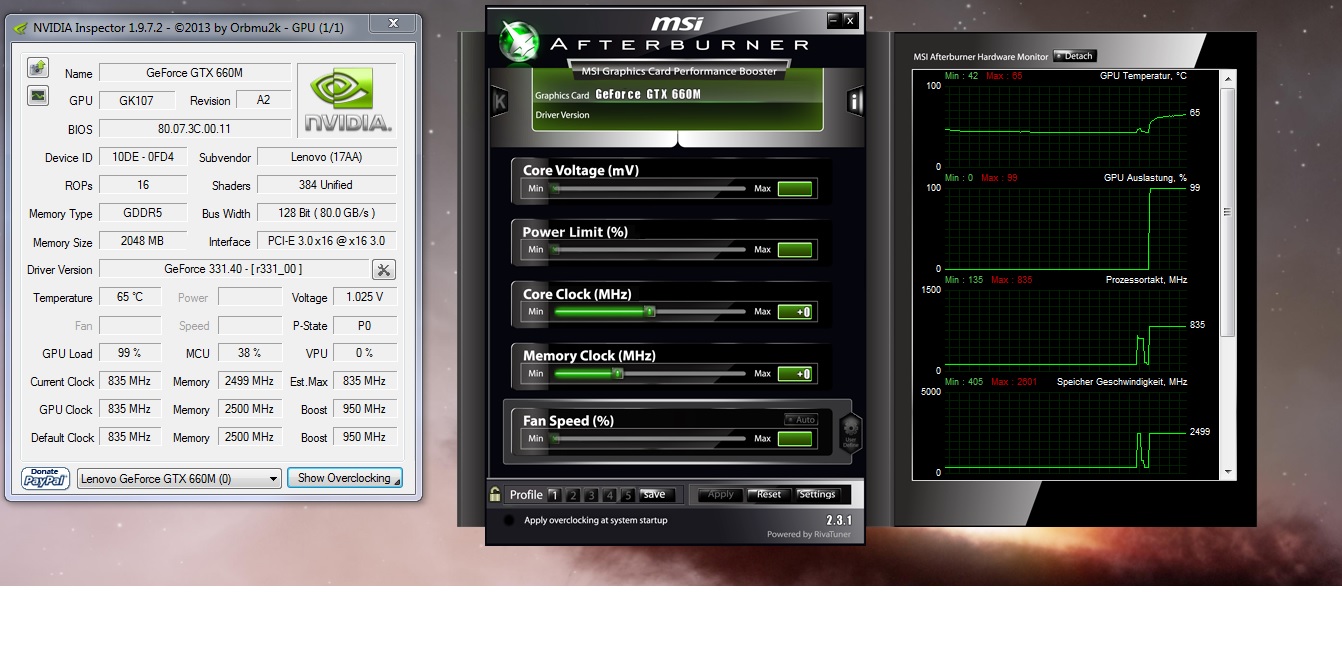
Task: Click the Shaders value 384 Unified
Action: point(327,185)
